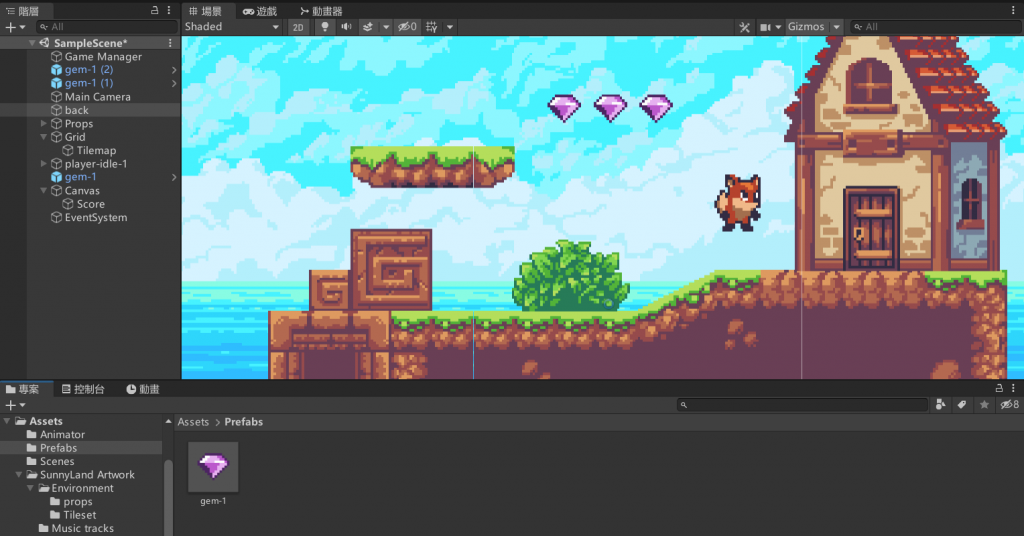Open the scene camera dropdown arrow
Image resolution: width=1024 pixels, height=536 pixels.
pos(778,27)
